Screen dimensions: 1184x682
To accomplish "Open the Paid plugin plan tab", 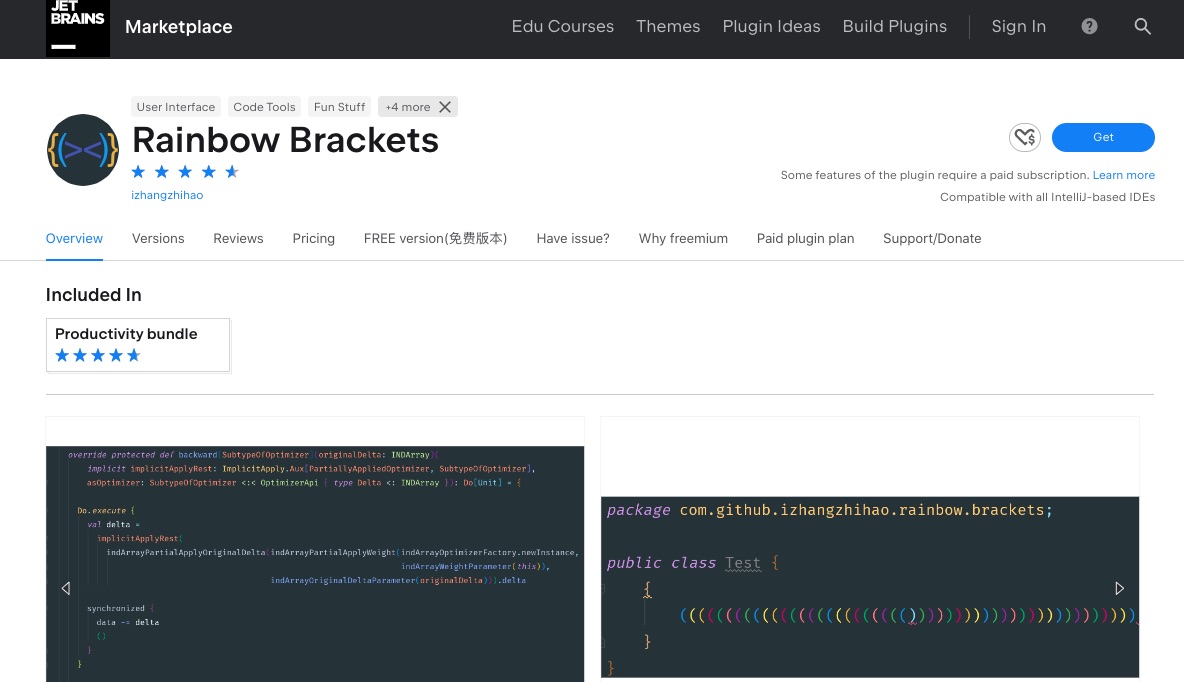I will (805, 239).
